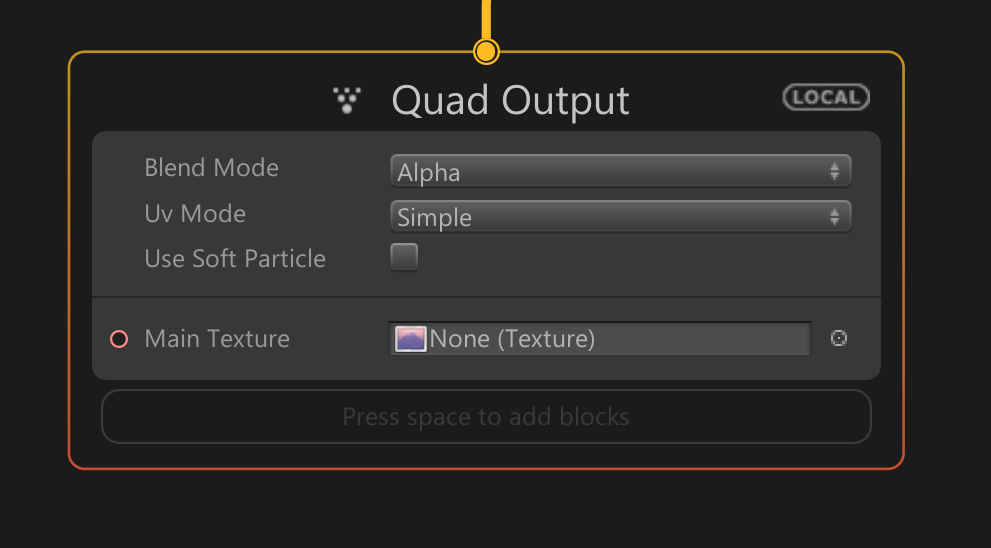Open the texture object picker circle
The width and height of the screenshot is (991, 548).
[x=839, y=338]
